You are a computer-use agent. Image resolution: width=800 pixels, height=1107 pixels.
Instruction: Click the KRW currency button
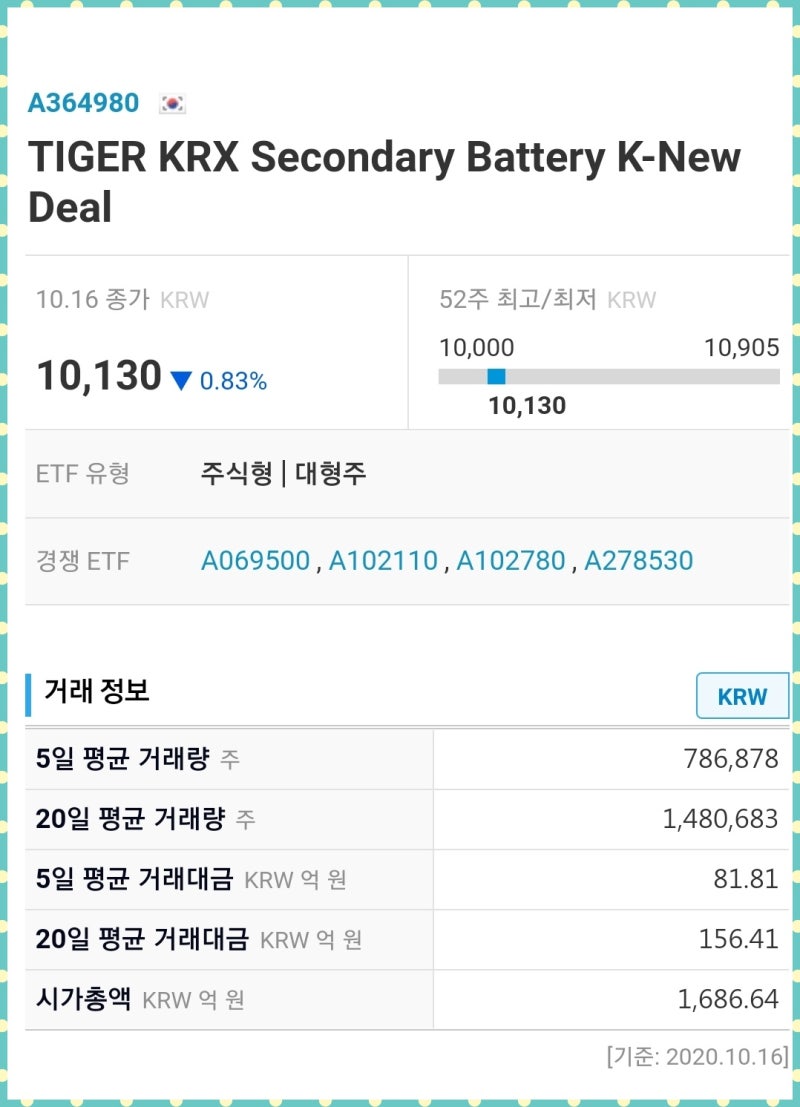741,696
